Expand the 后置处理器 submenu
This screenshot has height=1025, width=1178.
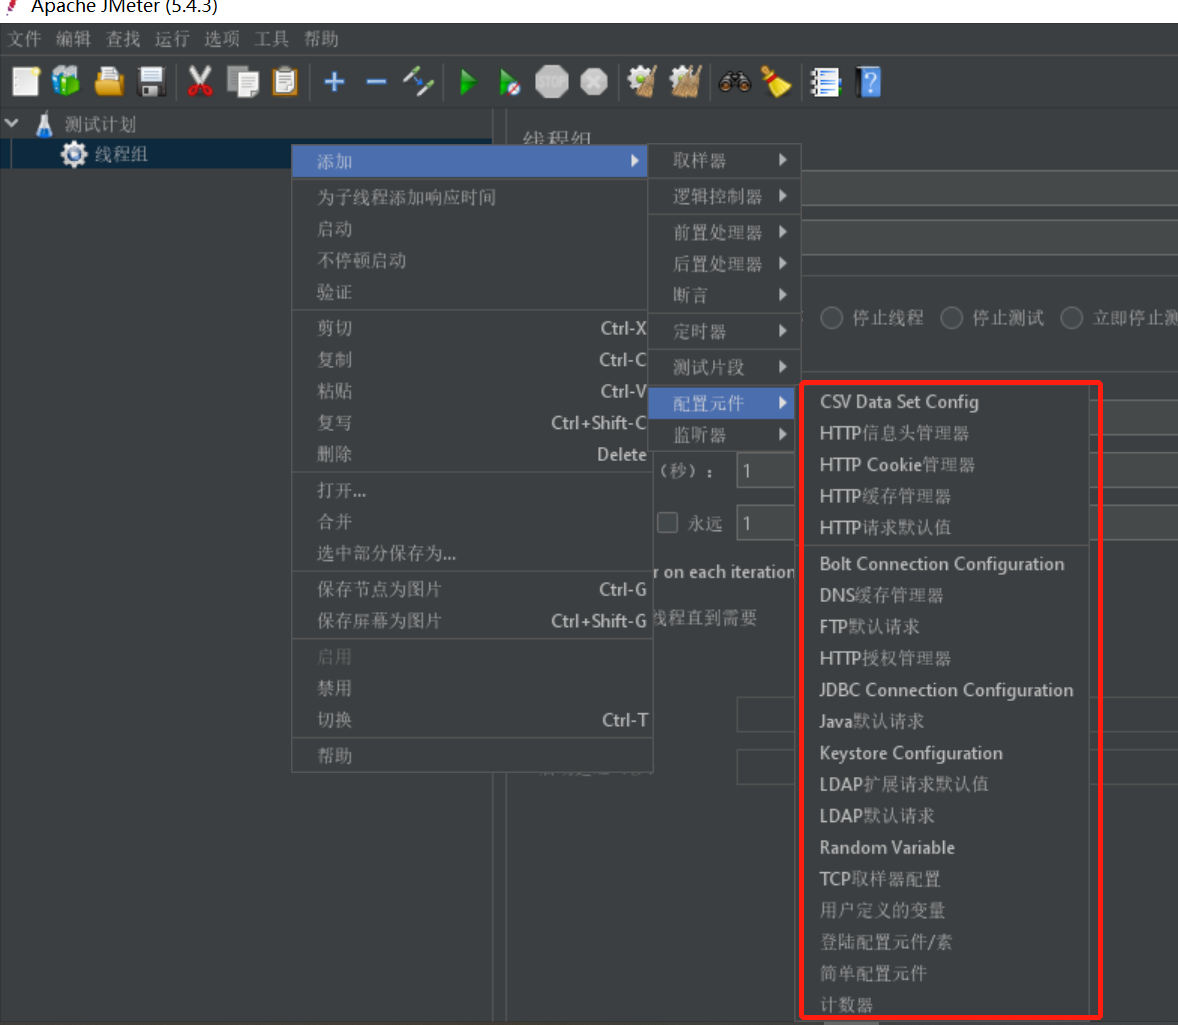tap(723, 264)
